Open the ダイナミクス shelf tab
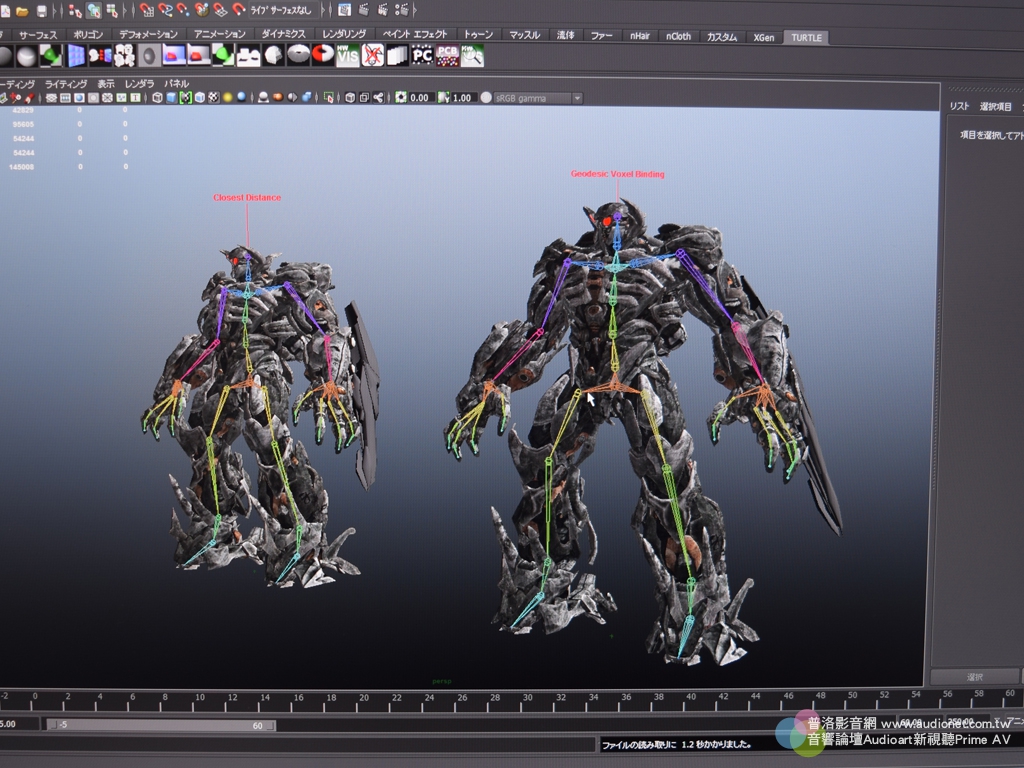1024x768 pixels. 283,35
